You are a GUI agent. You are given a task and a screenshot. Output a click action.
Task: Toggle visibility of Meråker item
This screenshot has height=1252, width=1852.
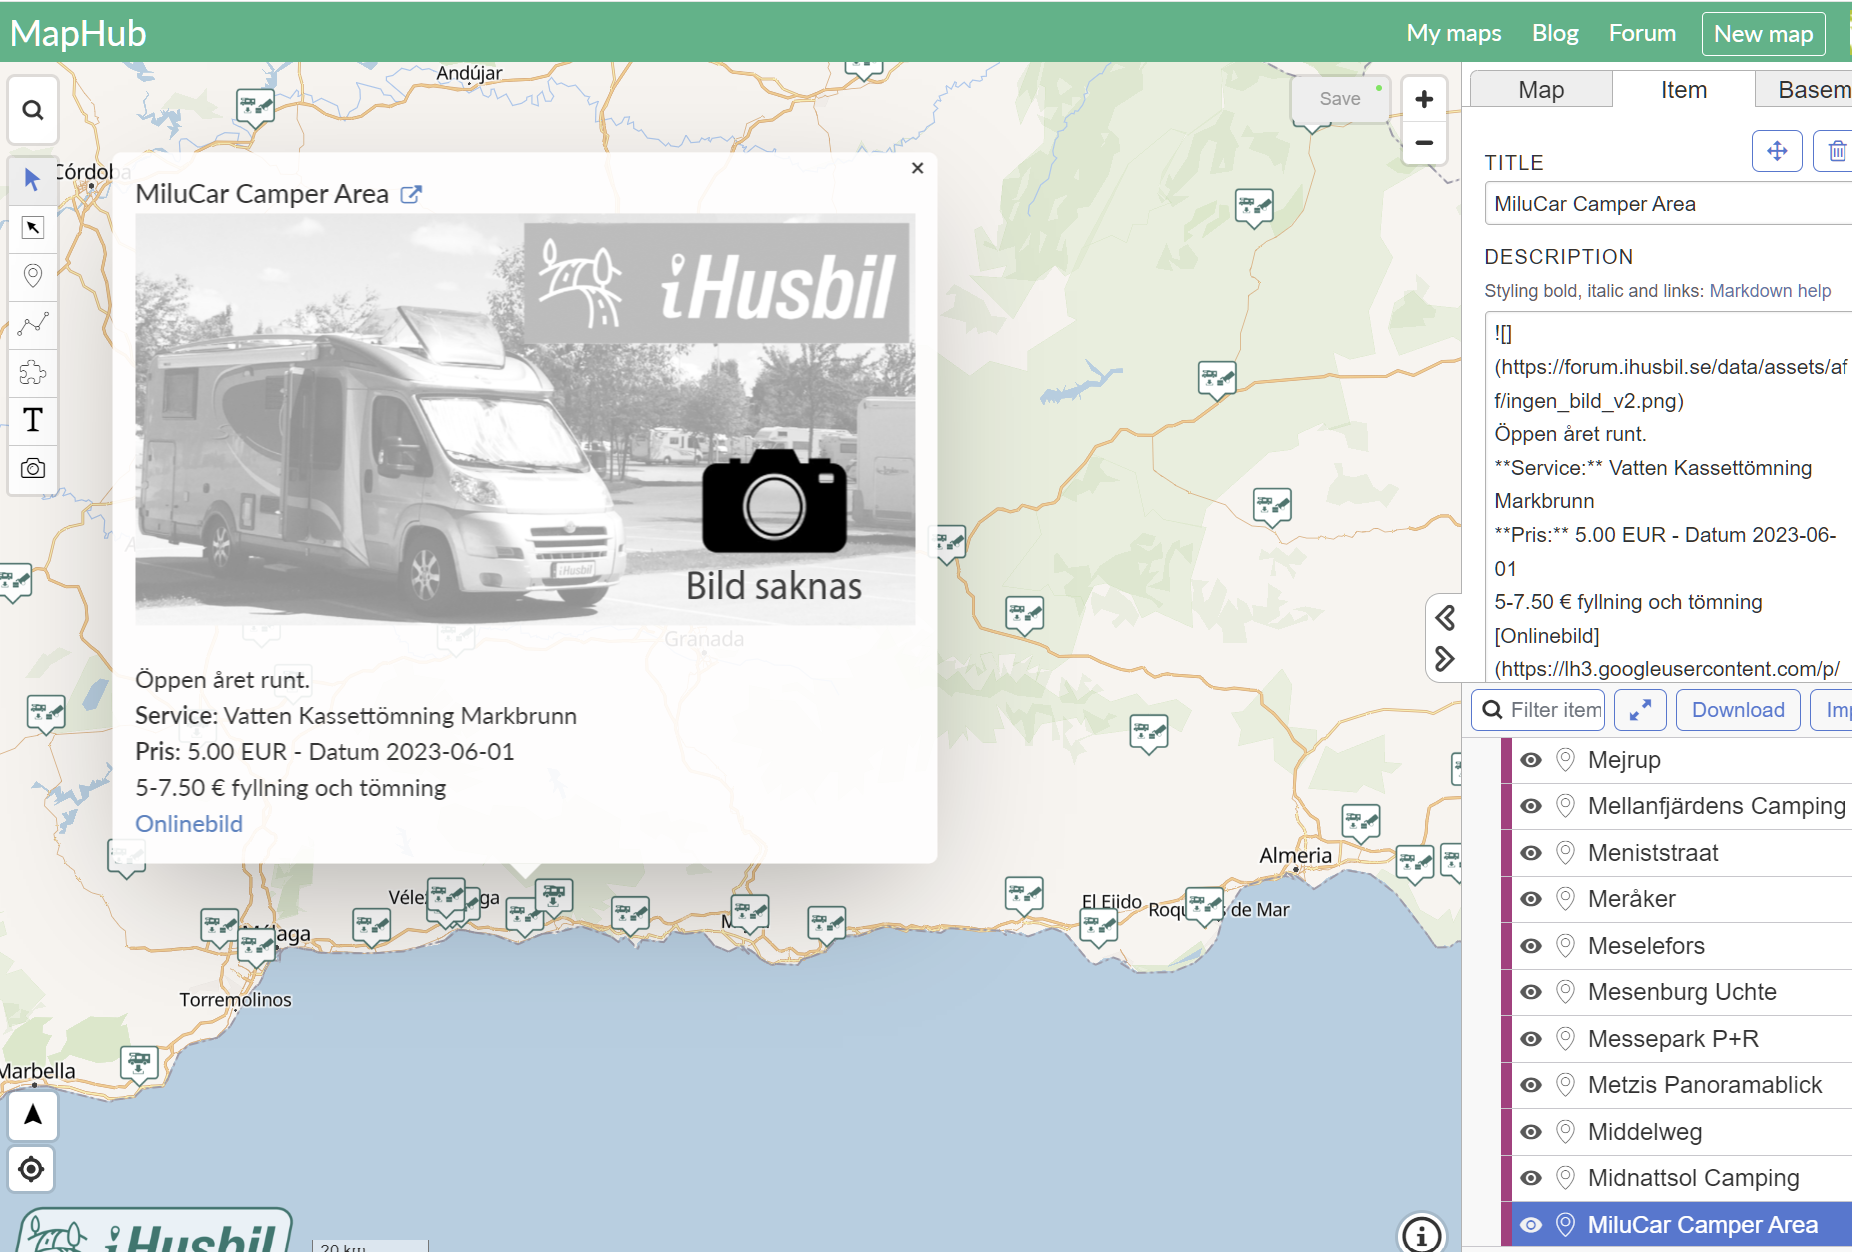1531,899
